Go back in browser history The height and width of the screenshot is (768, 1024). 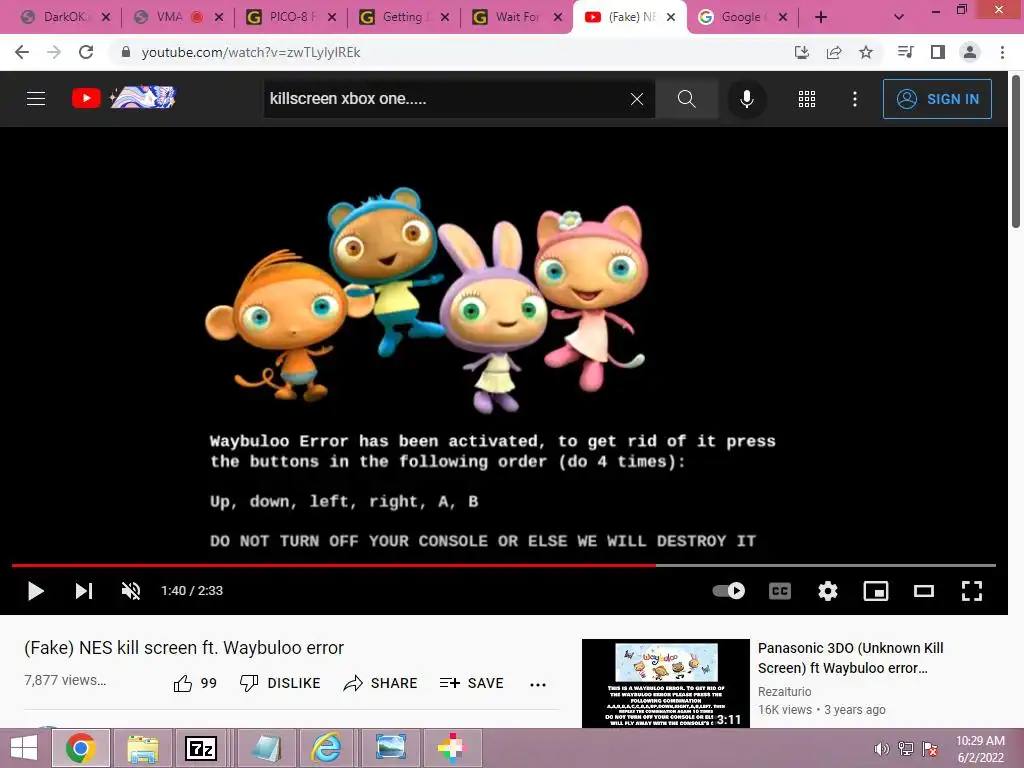22,52
